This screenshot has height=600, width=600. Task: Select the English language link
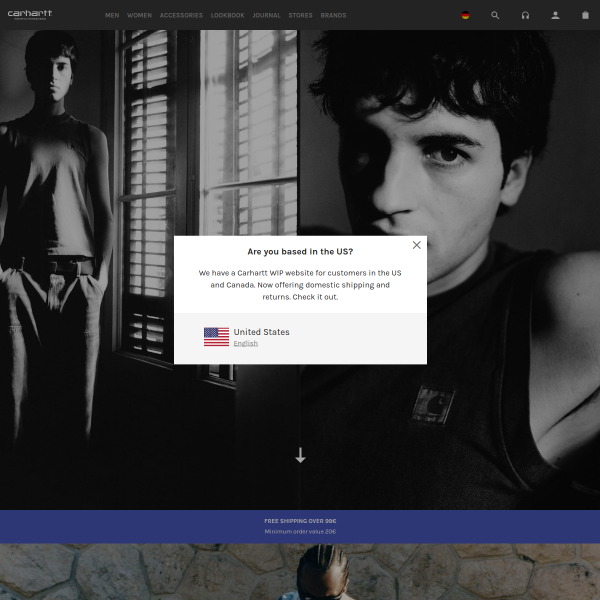pos(246,343)
